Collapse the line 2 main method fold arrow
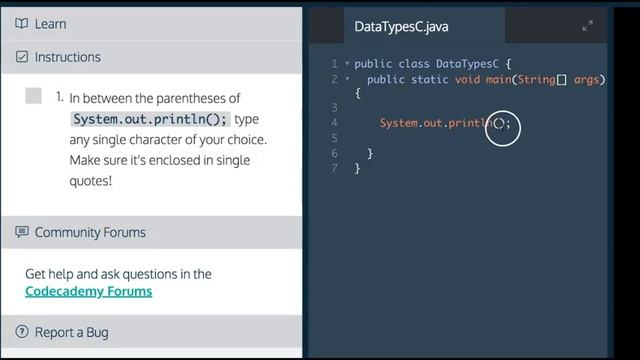 [347, 79]
